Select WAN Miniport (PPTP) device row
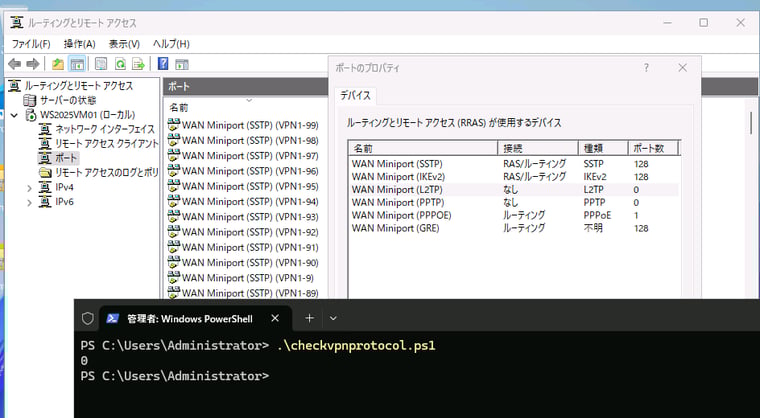The height and width of the screenshot is (418, 760). [x=513, y=202]
